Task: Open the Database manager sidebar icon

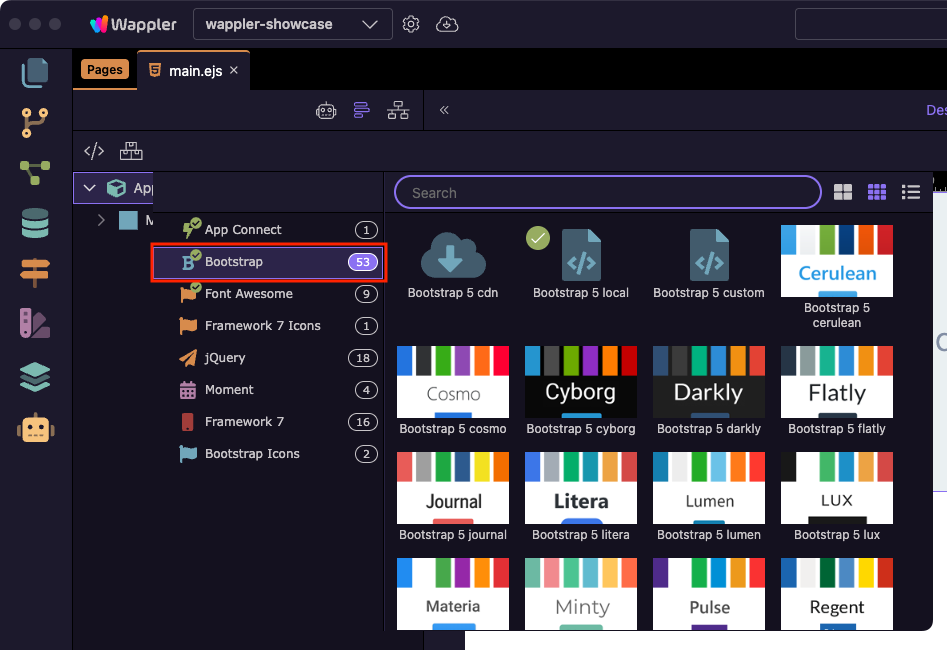Action: (x=35, y=223)
